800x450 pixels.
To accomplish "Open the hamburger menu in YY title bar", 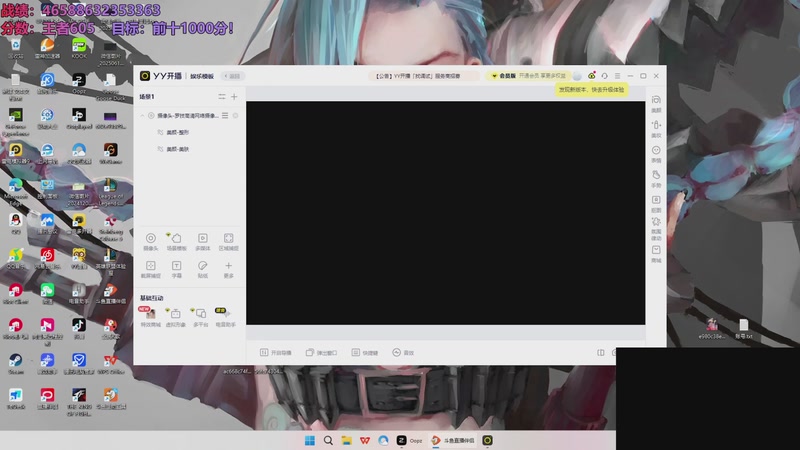I will [617, 76].
